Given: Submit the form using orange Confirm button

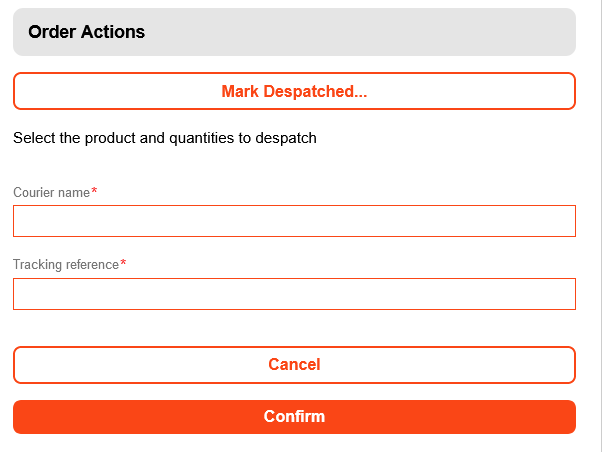Looking at the screenshot, I should (294, 417).
